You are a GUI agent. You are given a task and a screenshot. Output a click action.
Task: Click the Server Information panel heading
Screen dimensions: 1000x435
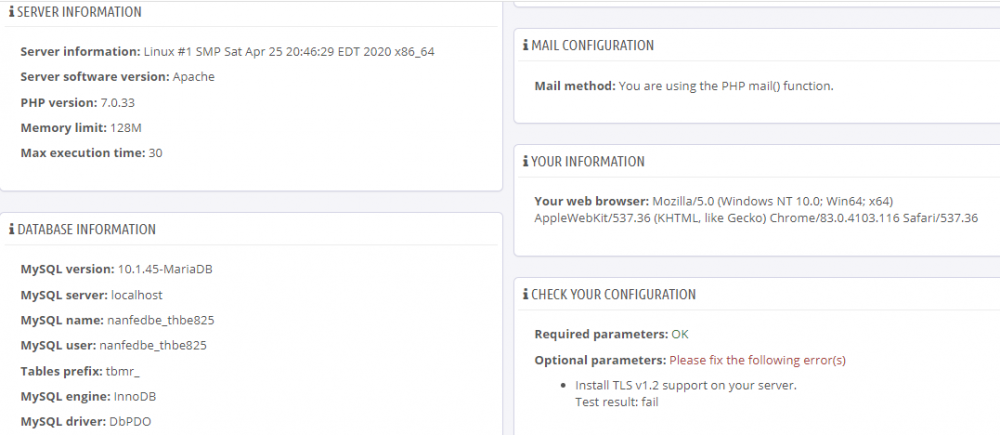80,12
